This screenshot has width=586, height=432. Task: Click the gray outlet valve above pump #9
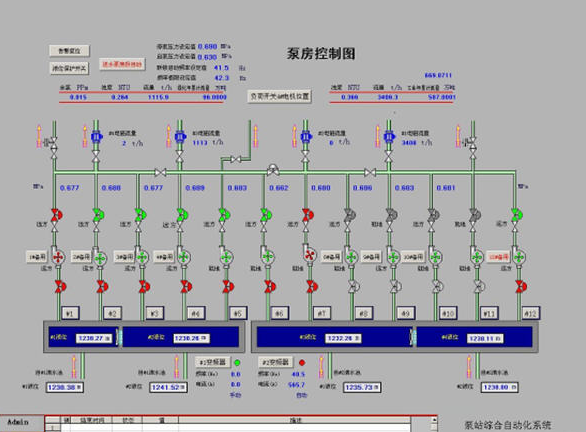(391, 215)
